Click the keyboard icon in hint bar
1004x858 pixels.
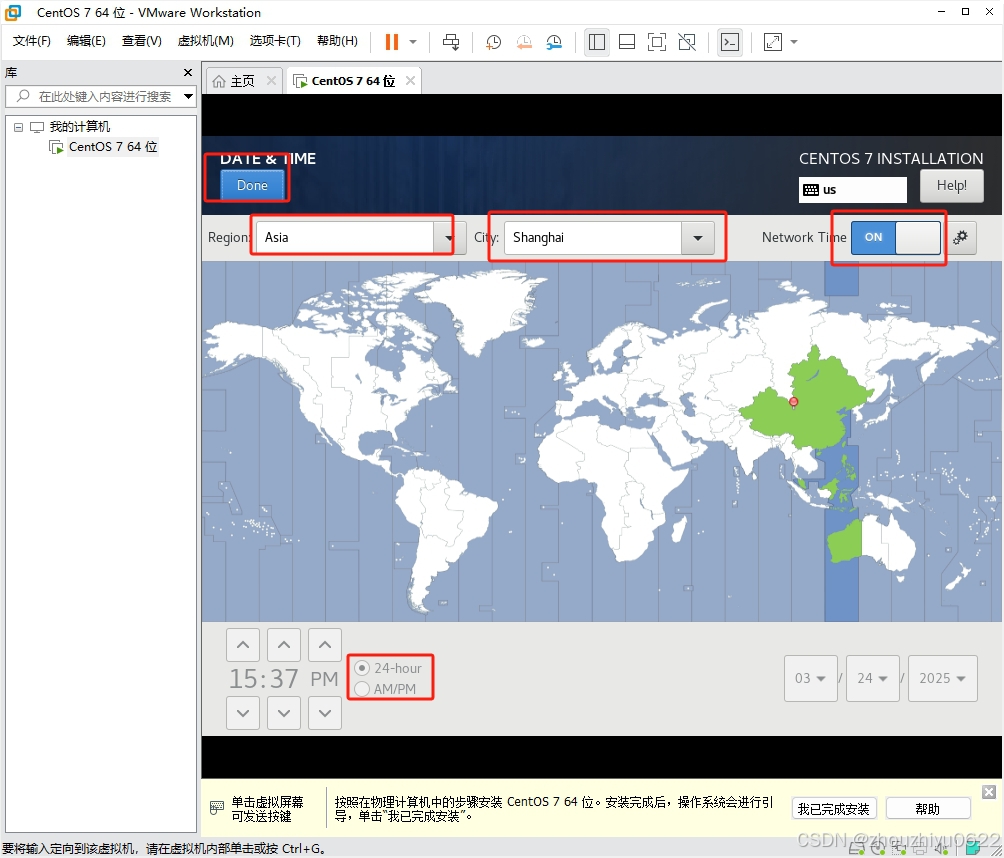pyautogui.click(x=217, y=807)
